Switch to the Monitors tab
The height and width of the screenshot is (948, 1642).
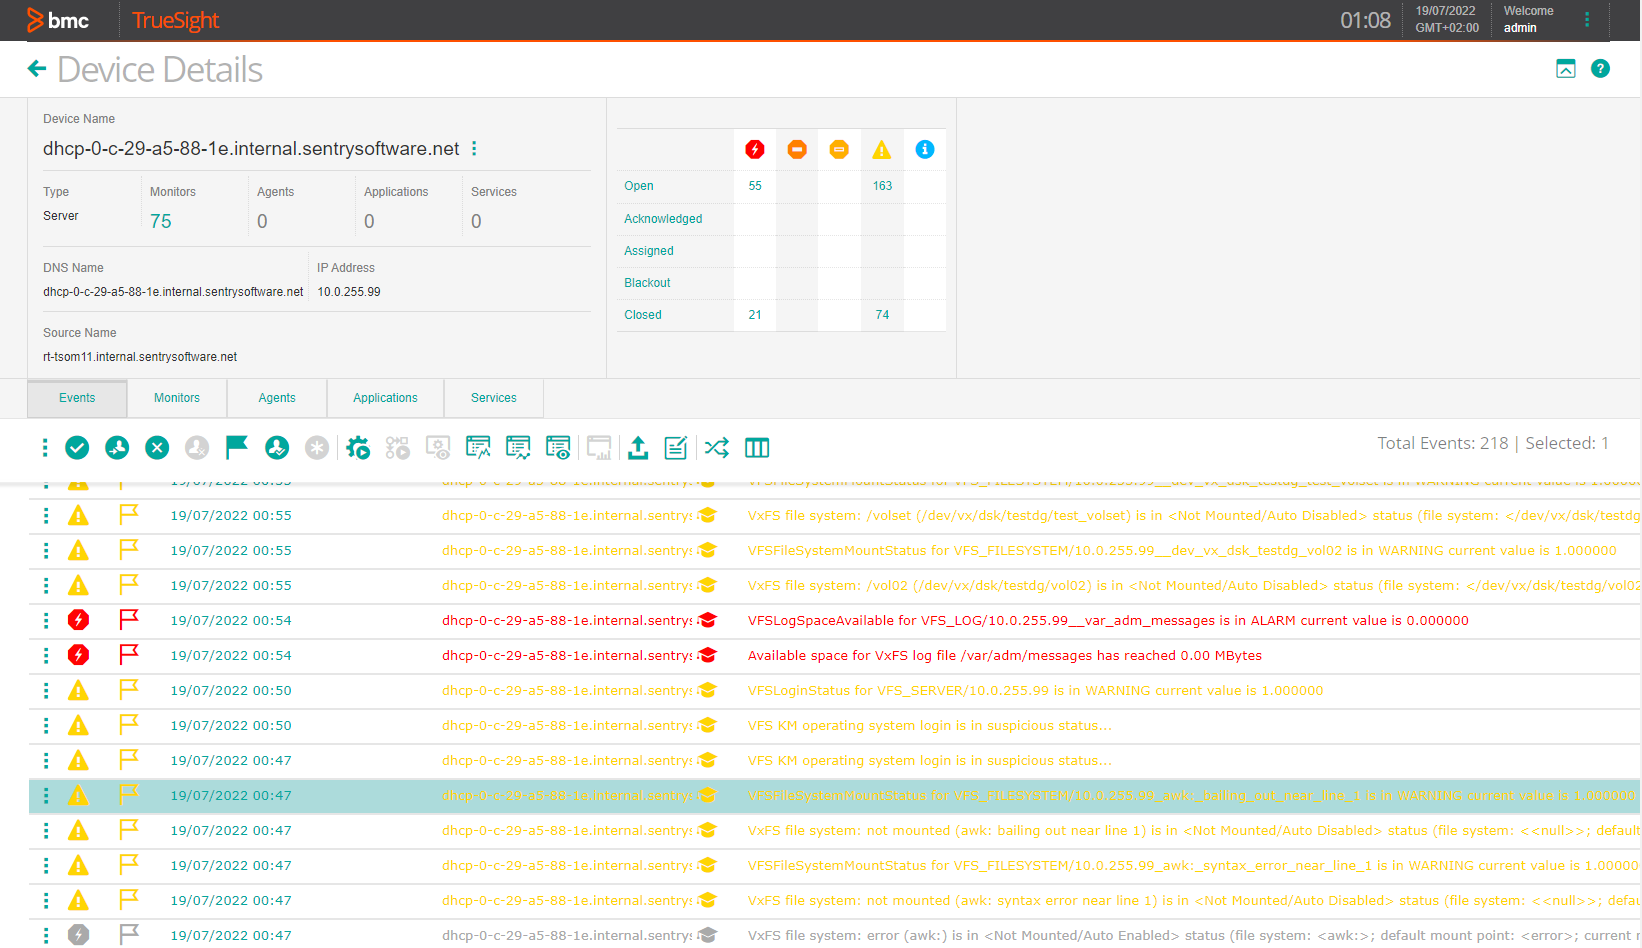point(176,397)
